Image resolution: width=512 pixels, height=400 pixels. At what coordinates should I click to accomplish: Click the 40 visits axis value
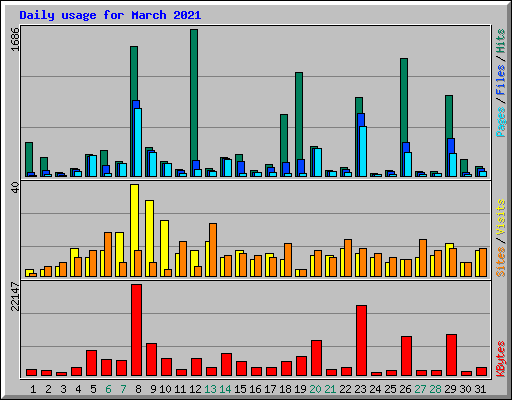(15, 187)
